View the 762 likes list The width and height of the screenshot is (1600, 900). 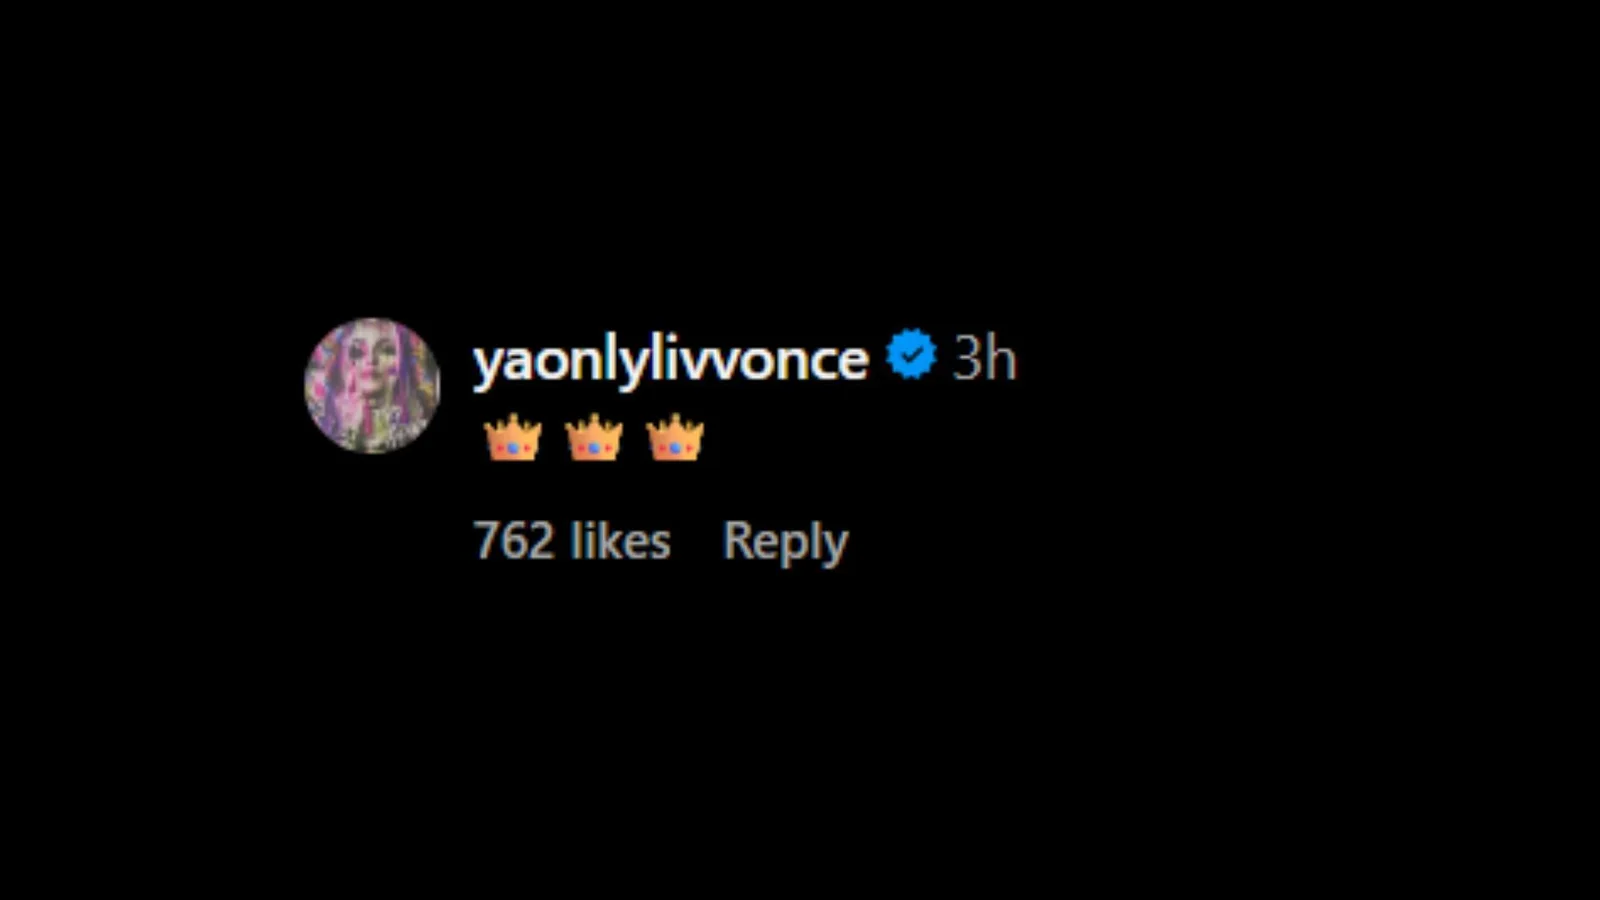click(571, 541)
